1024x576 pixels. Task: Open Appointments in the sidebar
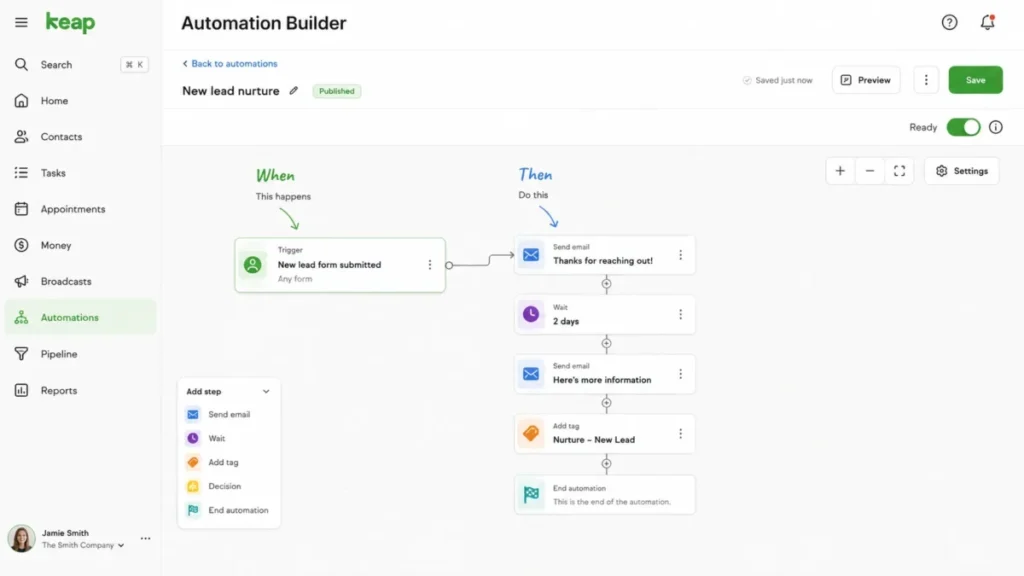point(81,209)
